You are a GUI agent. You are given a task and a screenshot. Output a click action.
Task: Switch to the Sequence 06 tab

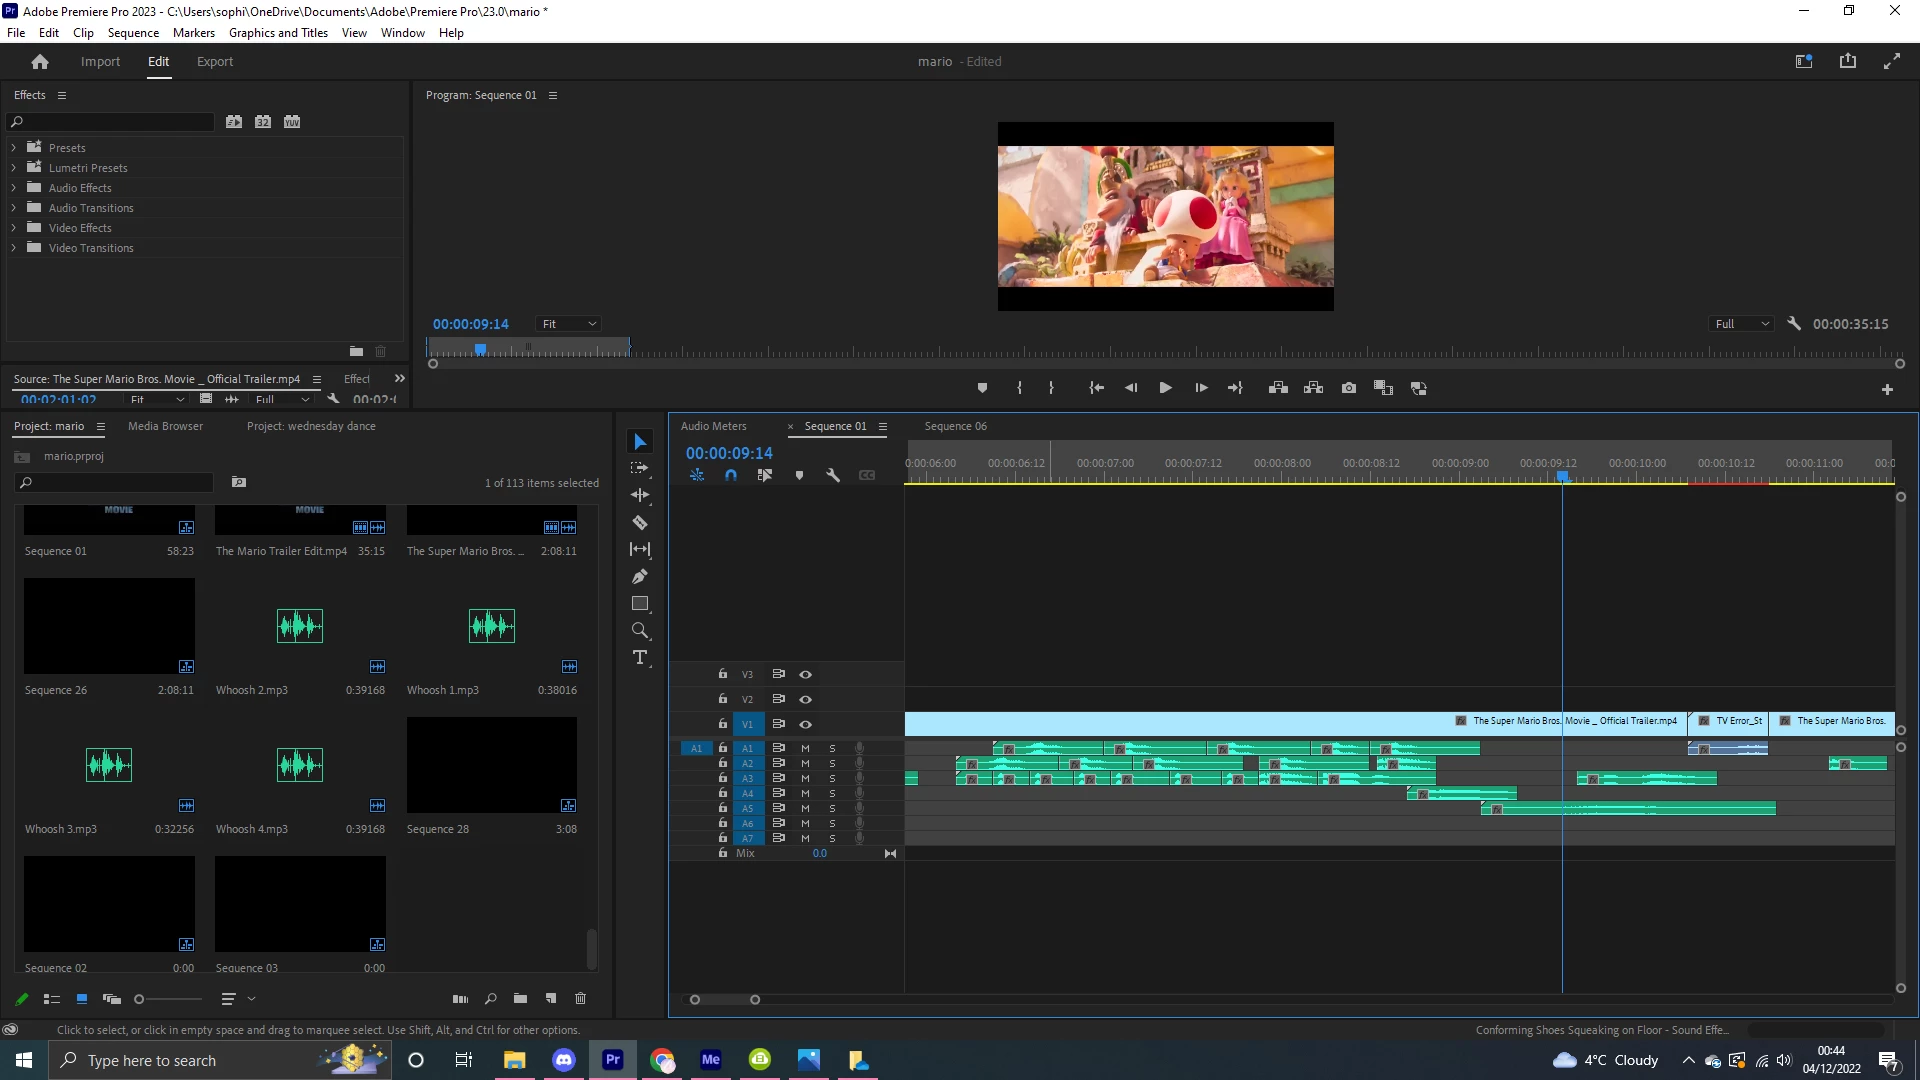click(955, 426)
